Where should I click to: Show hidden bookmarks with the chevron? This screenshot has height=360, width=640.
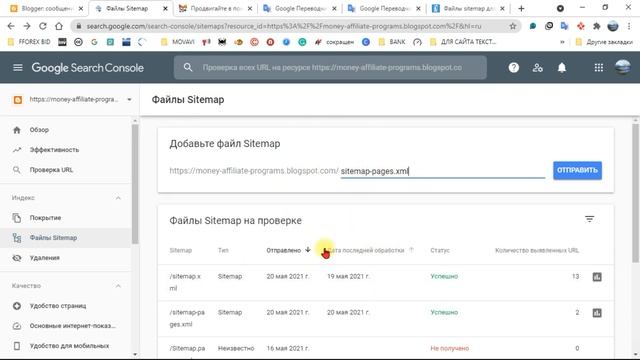tap(562, 42)
